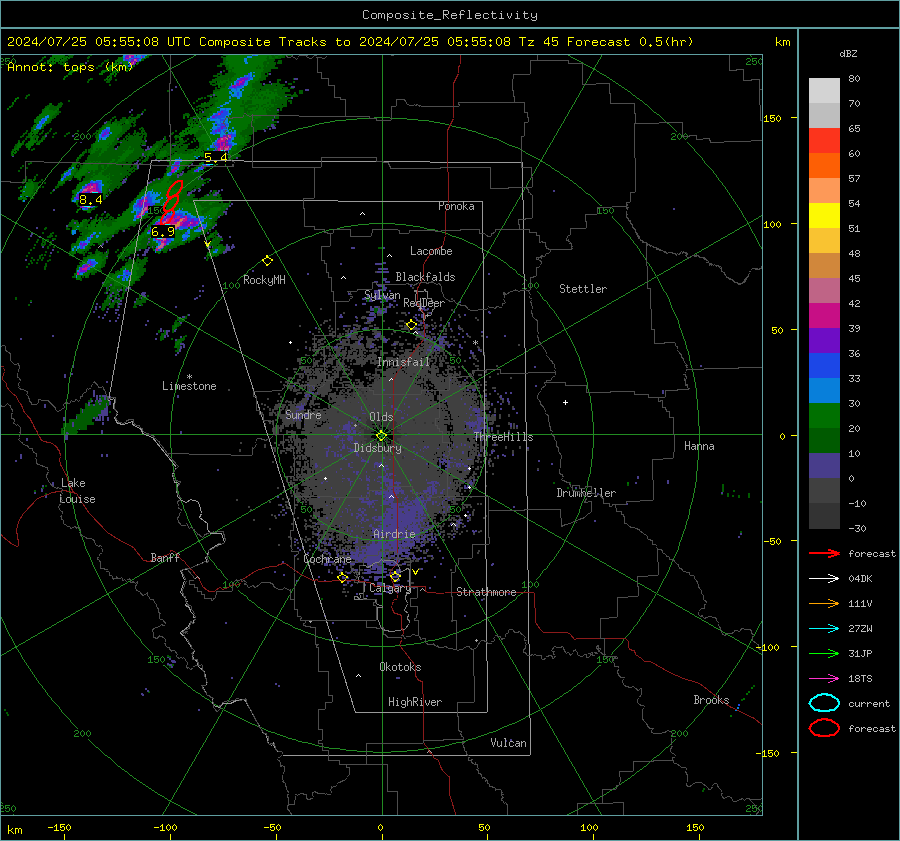The height and width of the screenshot is (841, 900).
Task: Click the Okotoks town label
Action: 400,667
